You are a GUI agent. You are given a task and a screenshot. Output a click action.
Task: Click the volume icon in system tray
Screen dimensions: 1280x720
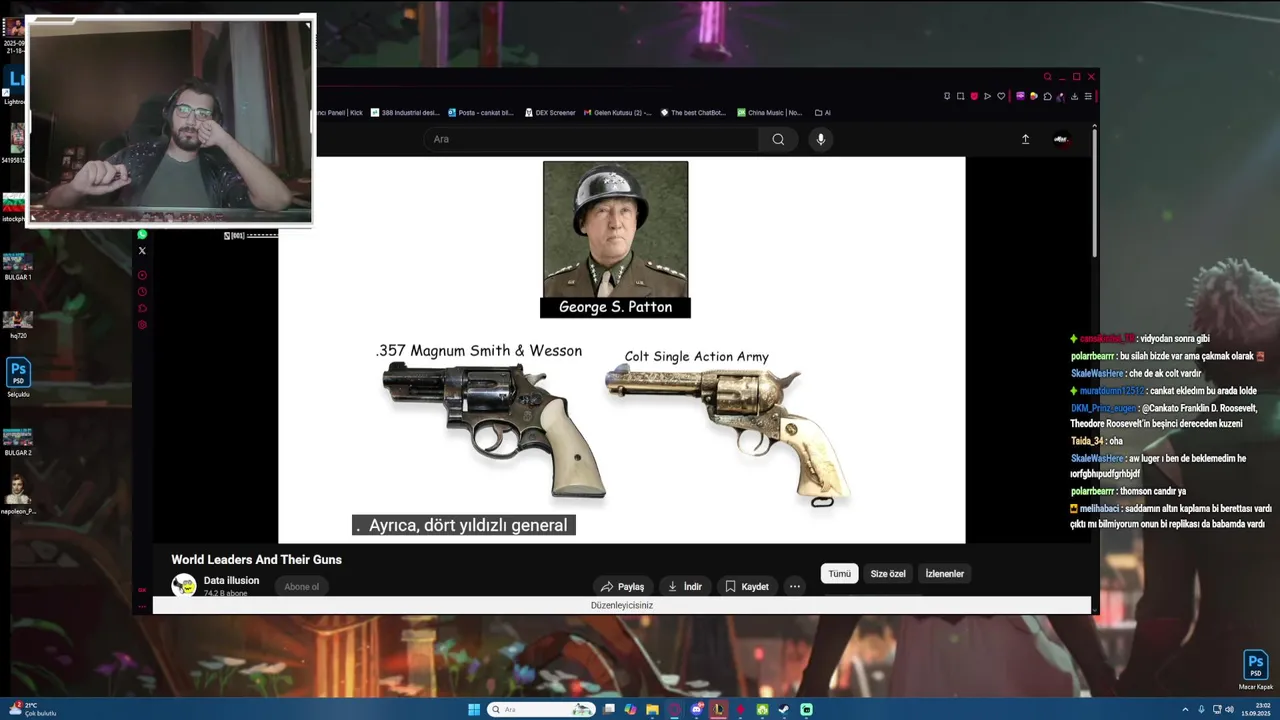tap(1229, 710)
